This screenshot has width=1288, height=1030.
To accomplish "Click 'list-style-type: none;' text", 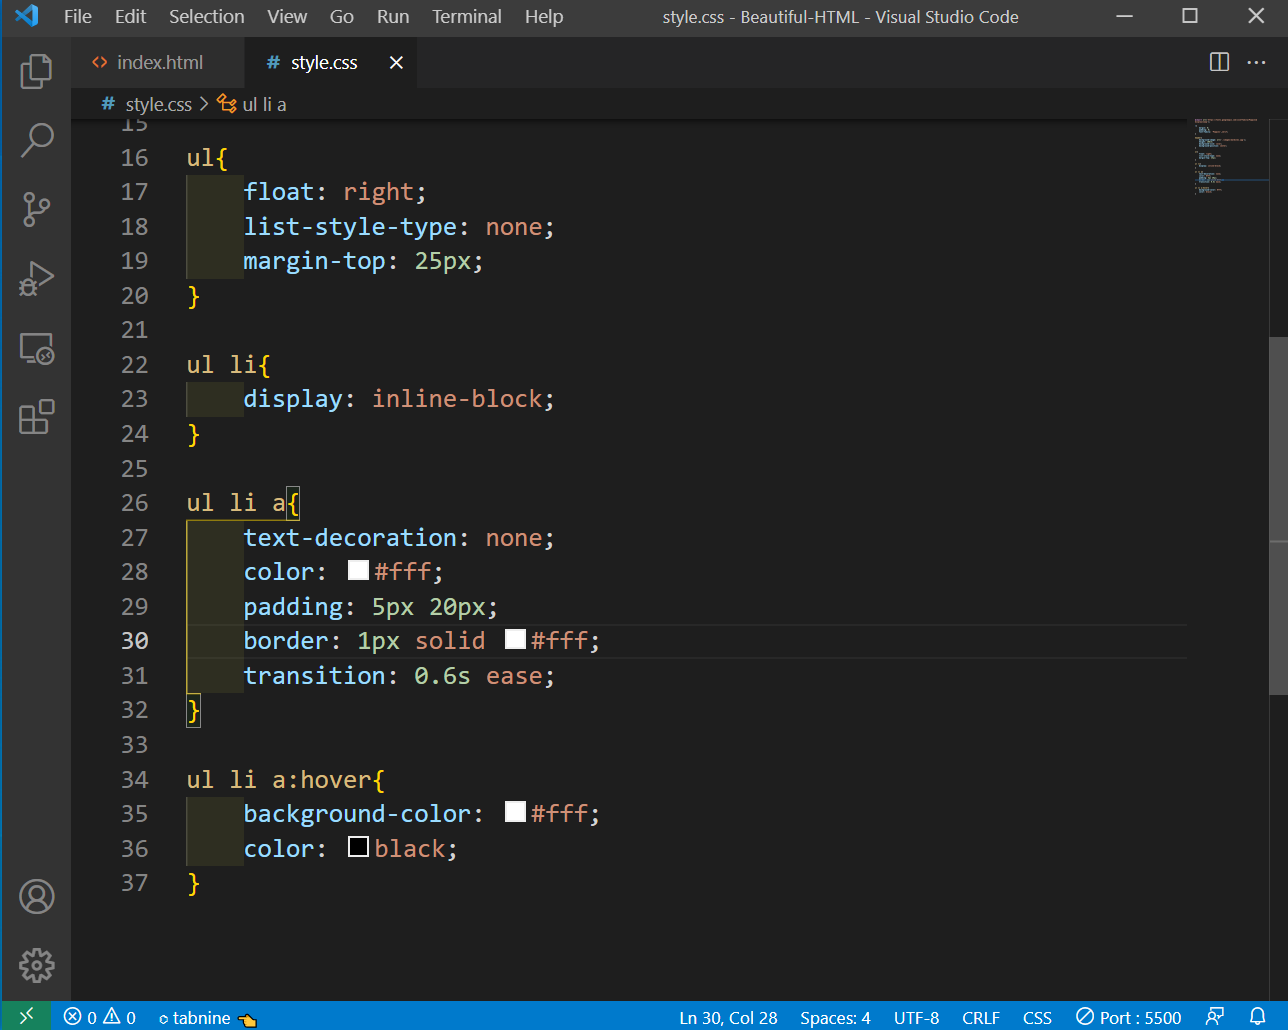I will tap(399, 227).
